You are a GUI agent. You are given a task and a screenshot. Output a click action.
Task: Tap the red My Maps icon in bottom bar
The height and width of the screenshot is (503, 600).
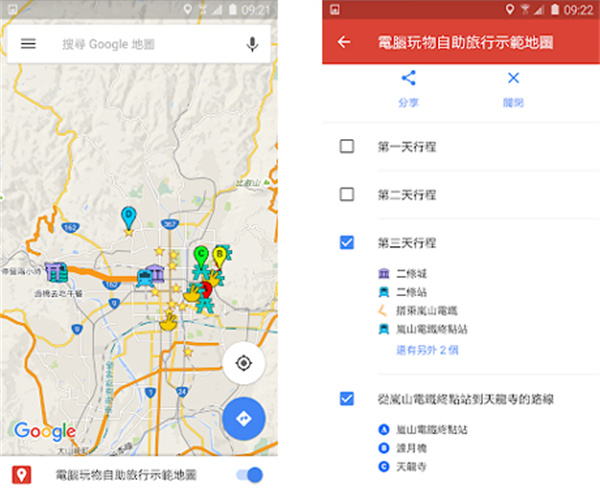click(21, 475)
